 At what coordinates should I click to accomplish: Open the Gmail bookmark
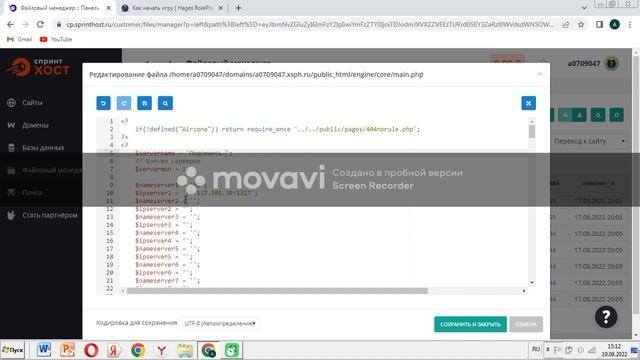pyautogui.click(x=19, y=39)
